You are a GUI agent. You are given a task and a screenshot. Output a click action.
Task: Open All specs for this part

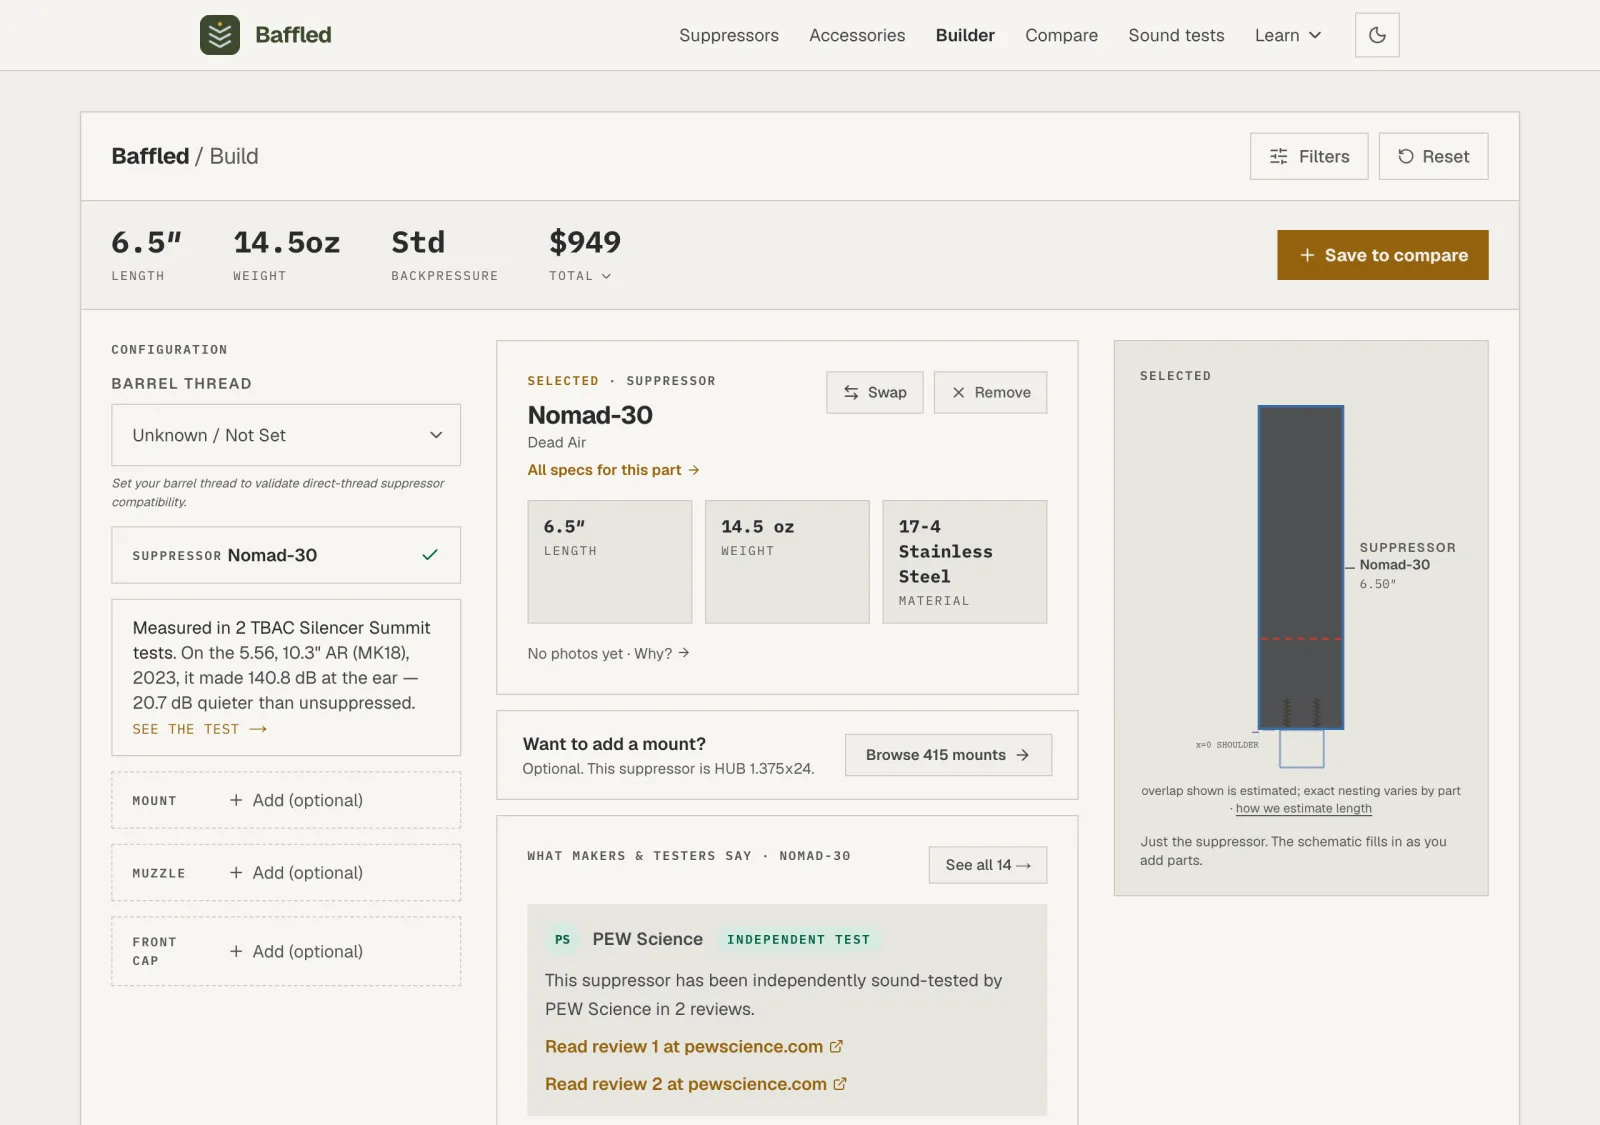point(613,470)
